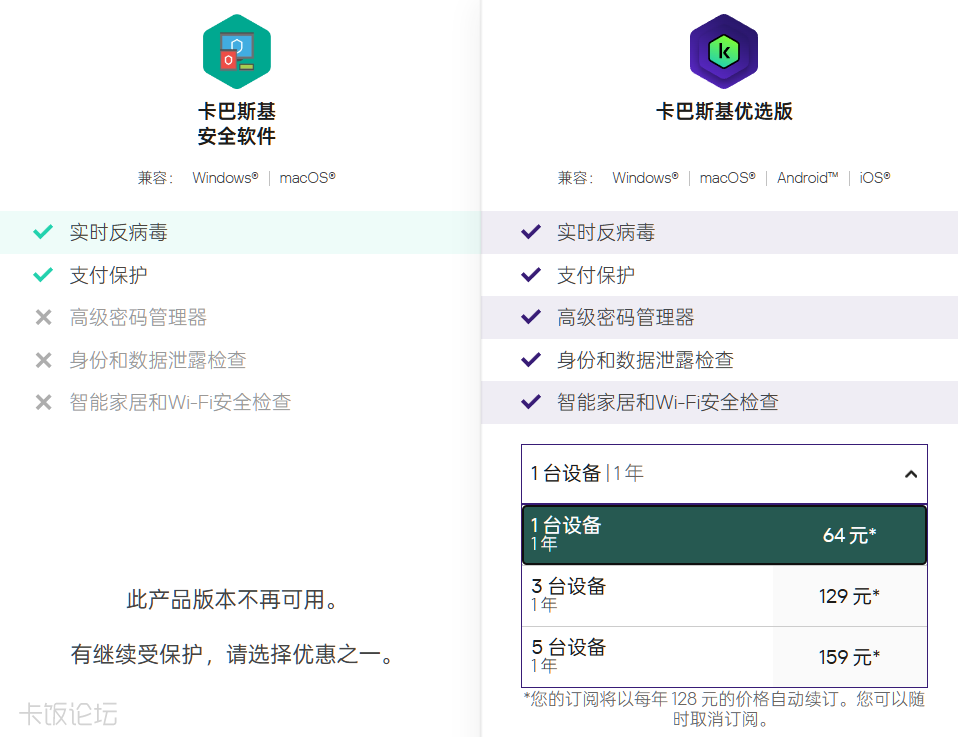Click gray X beside 高级密码管理器

coord(43,317)
